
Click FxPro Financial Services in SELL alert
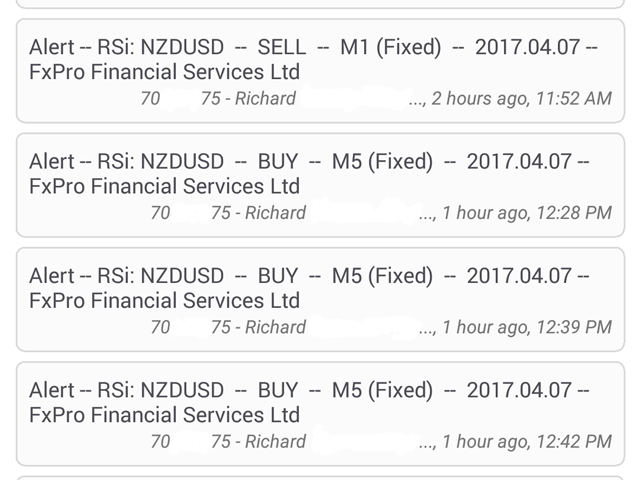tap(164, 73)
